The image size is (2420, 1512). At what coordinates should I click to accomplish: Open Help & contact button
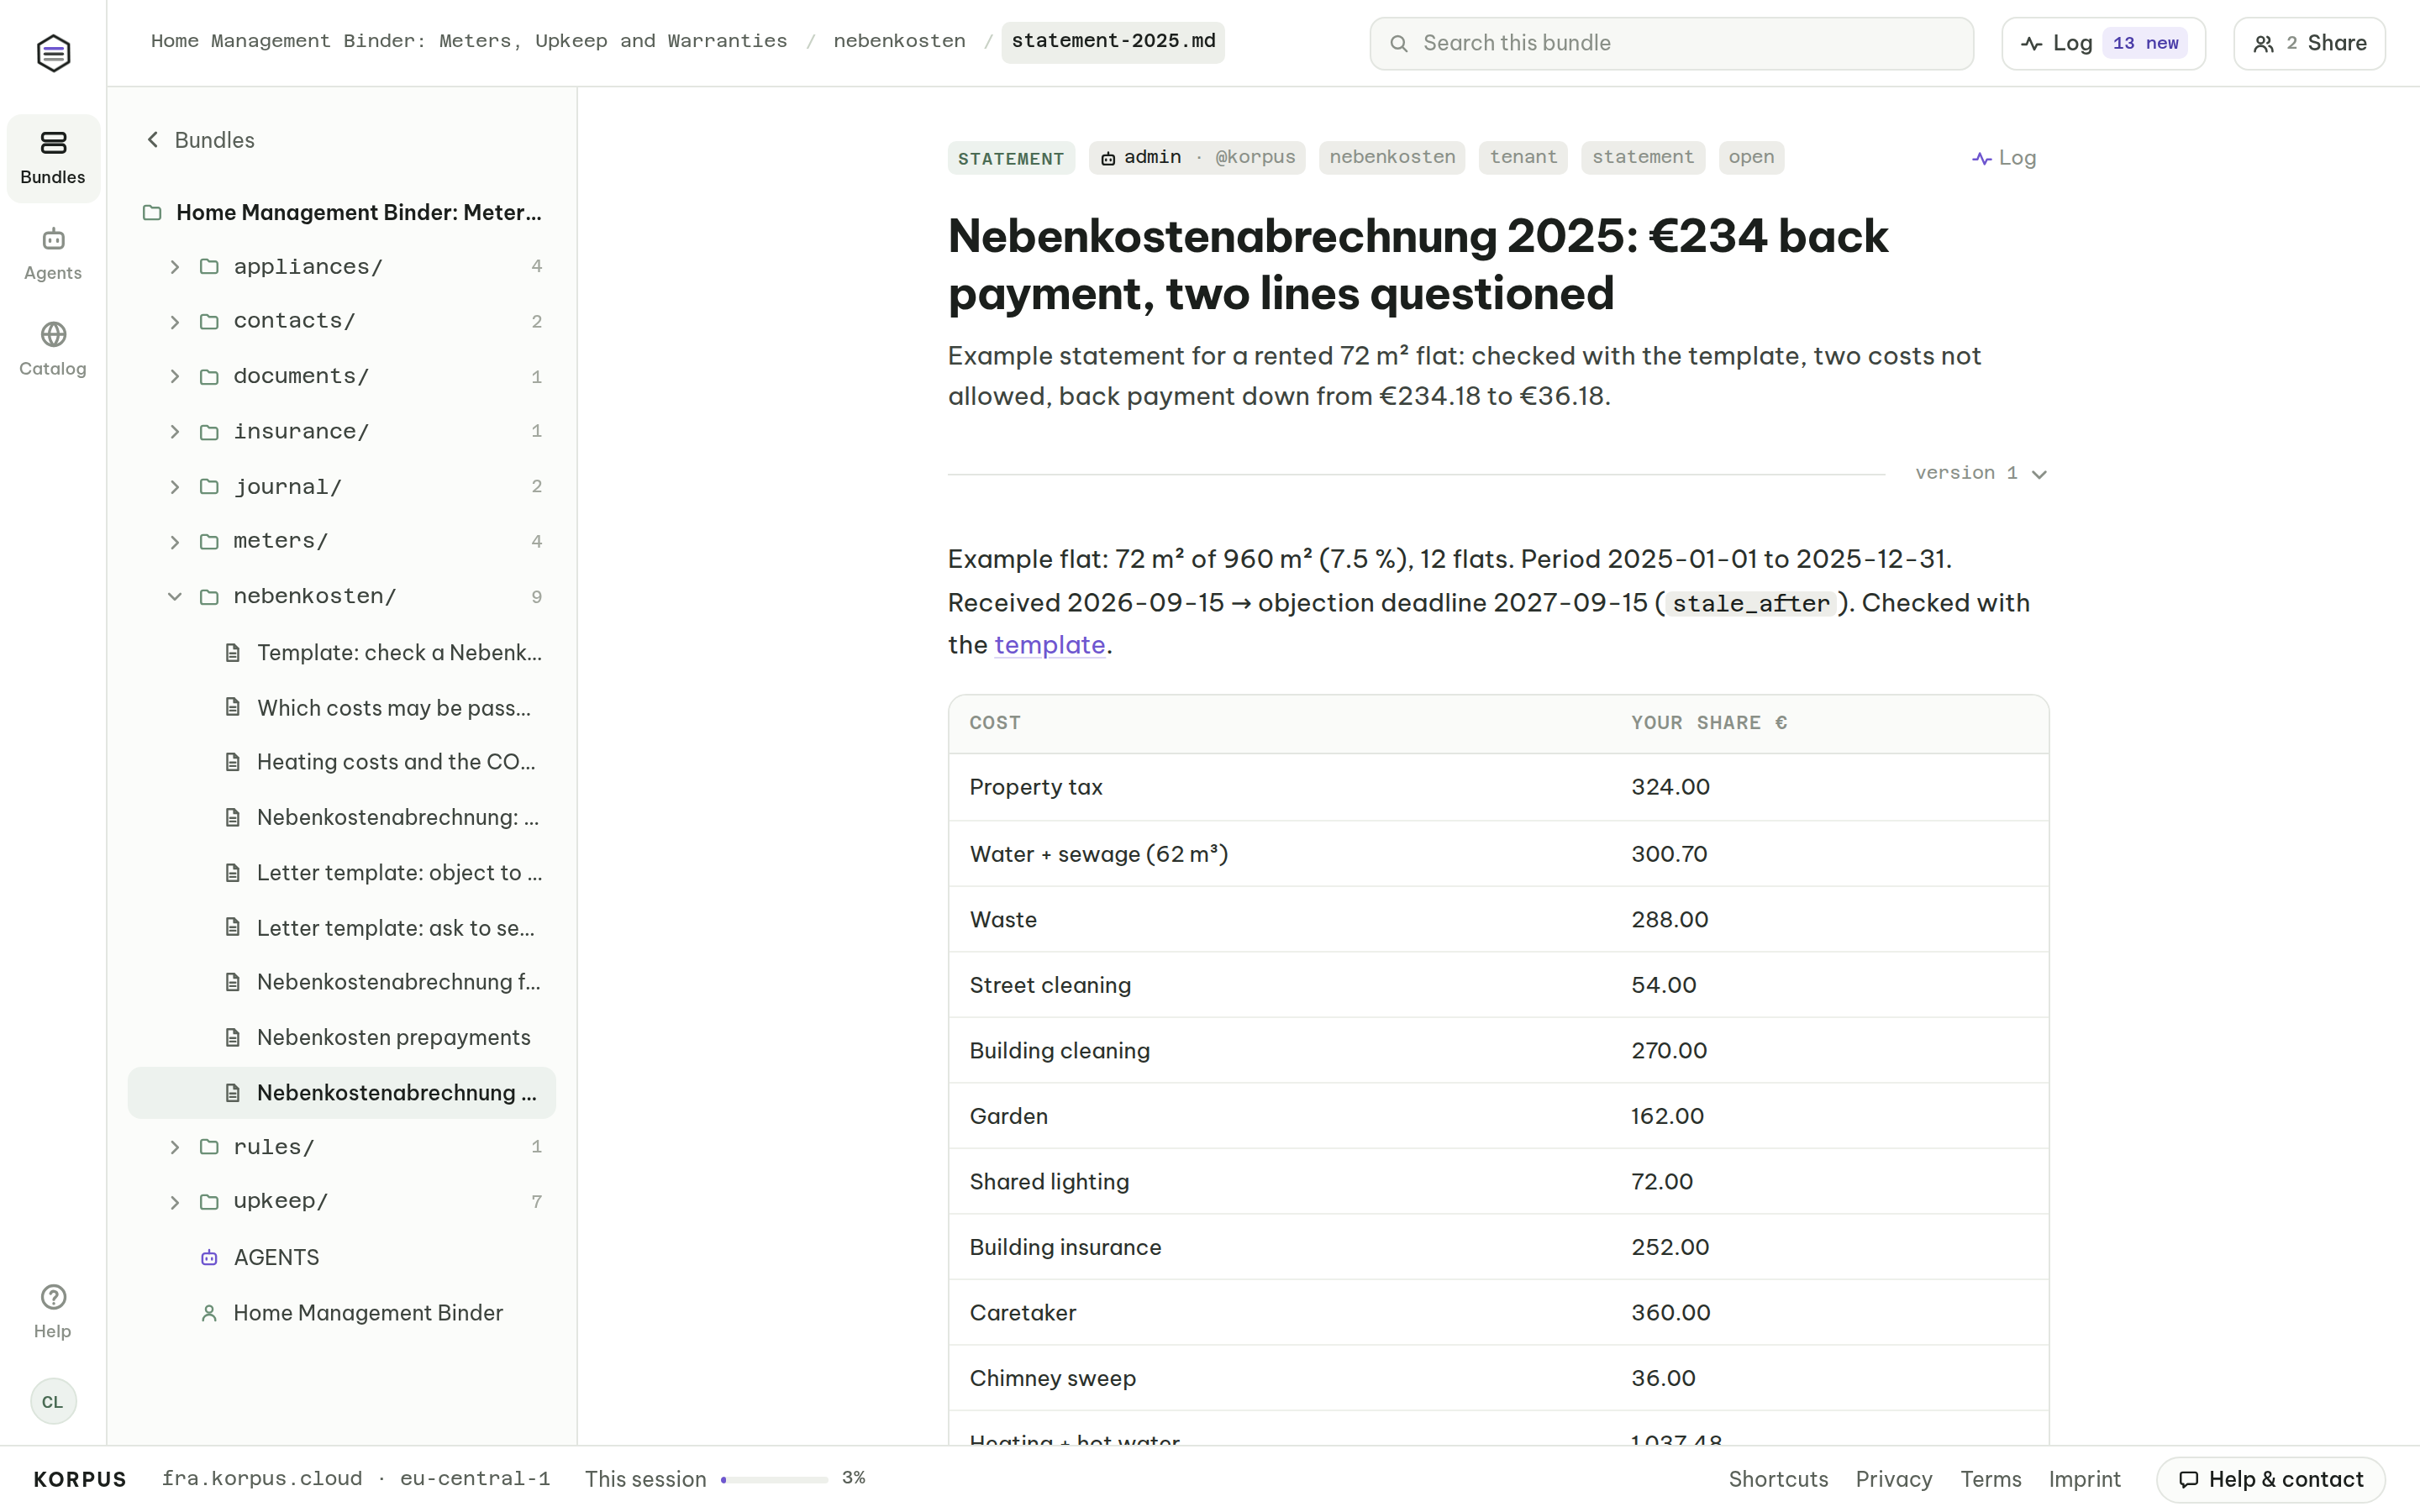(x=2271, y=1479)
